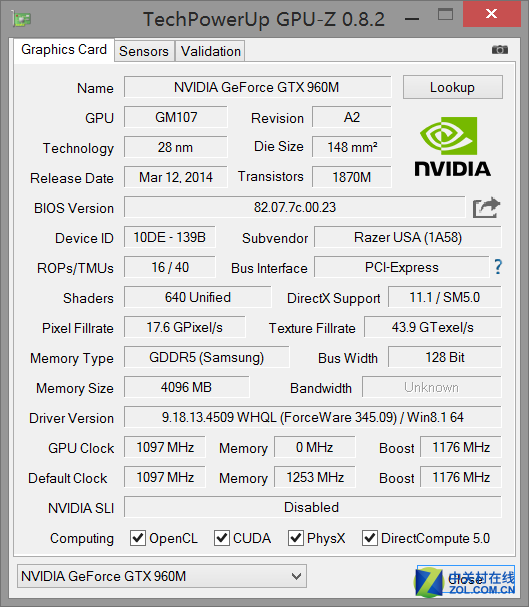Click the NVIDIA logo image
This screenshot has width=529, height=607.
pos(452,147)
